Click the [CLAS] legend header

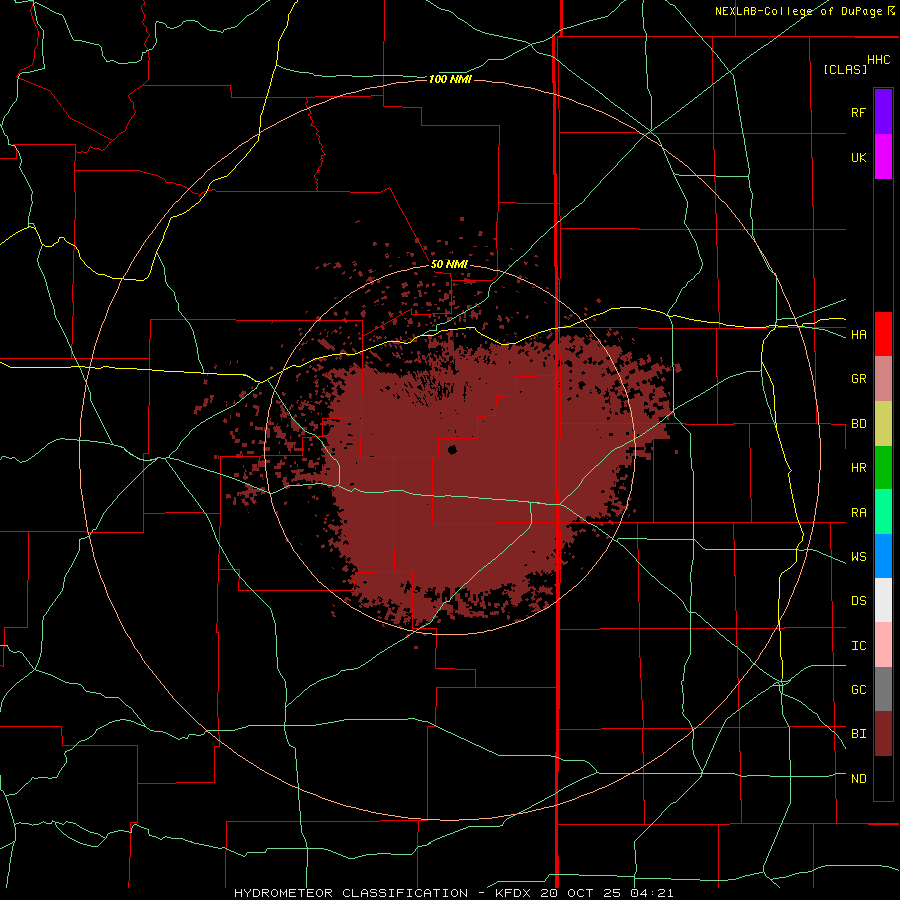[x=845, y=69]
